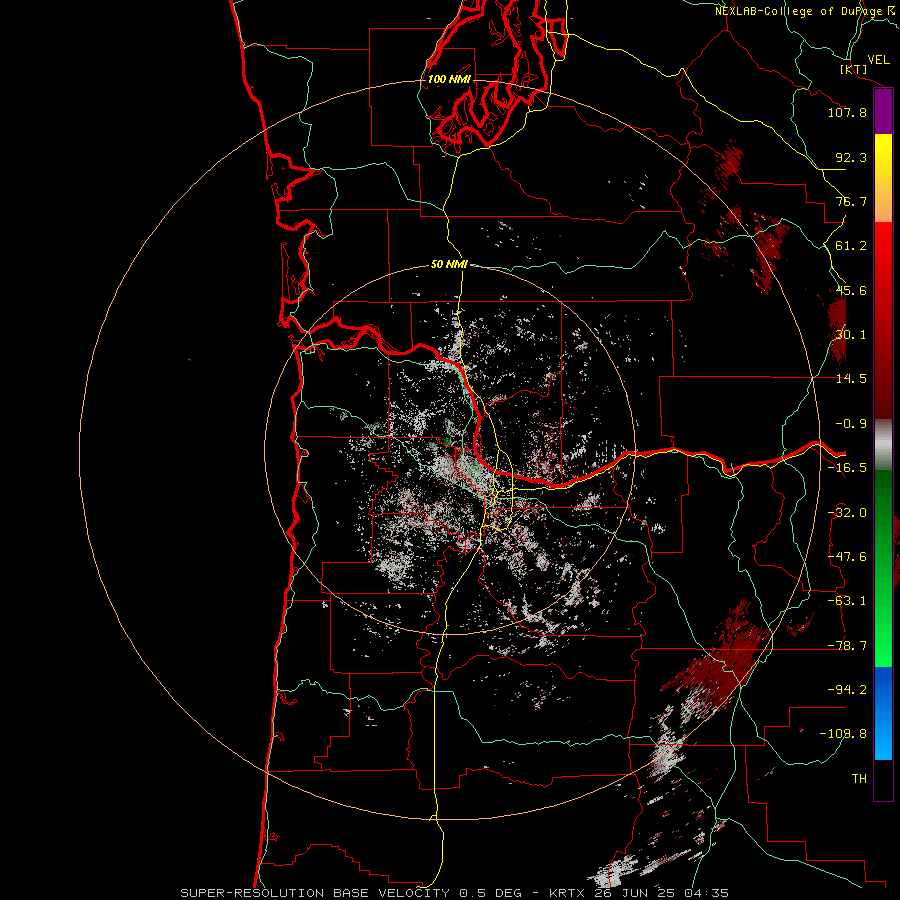Click the '100 NMI' range ring label
The image size is (900, 900).
[449, 79]
